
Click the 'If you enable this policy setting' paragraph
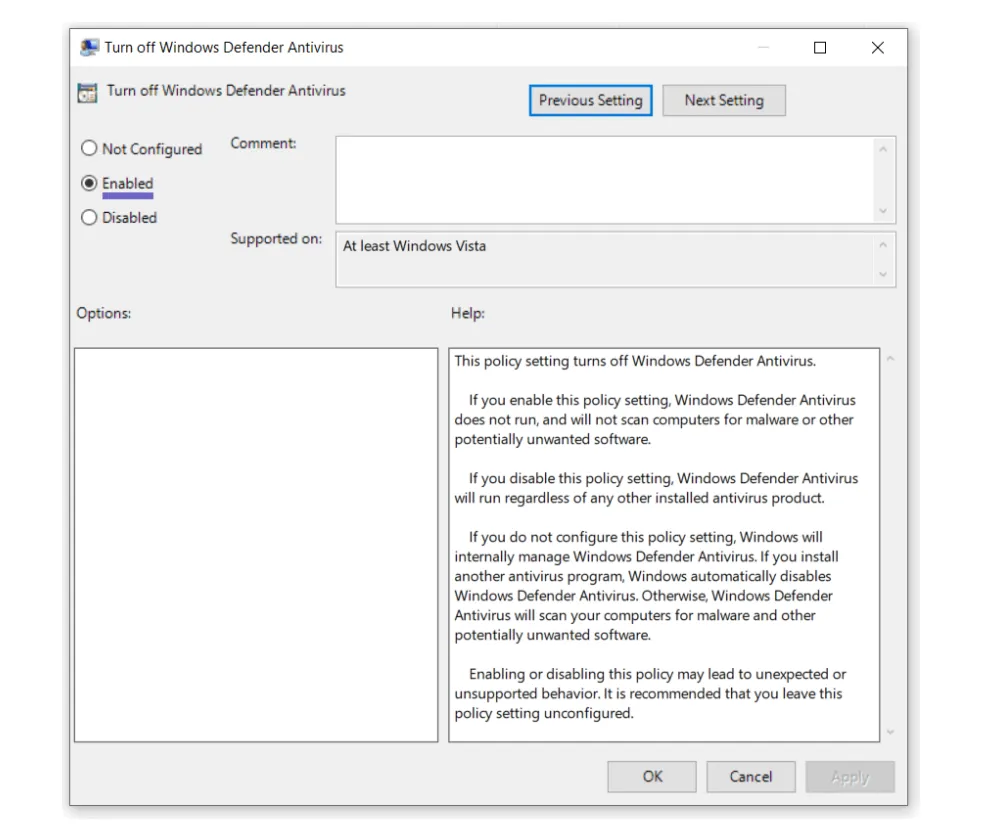coord(655,420)
